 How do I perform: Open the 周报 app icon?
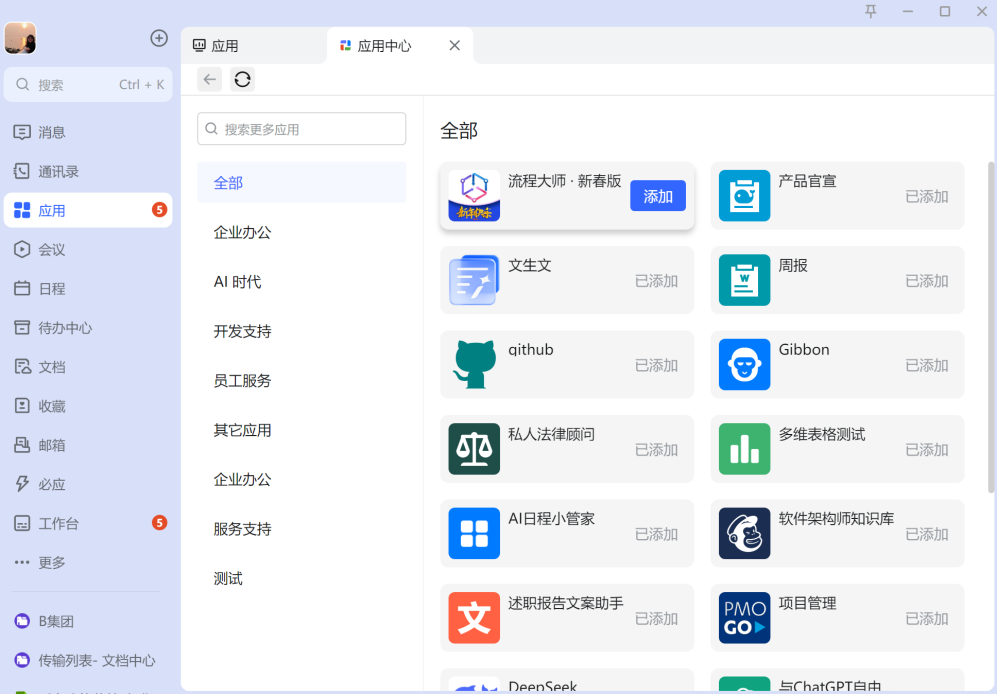[x=744, y=281]
